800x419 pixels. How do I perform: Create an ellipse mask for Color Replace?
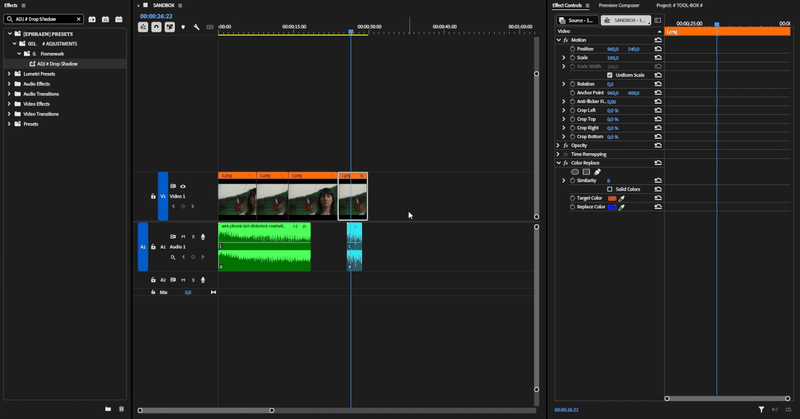[575, 172]
